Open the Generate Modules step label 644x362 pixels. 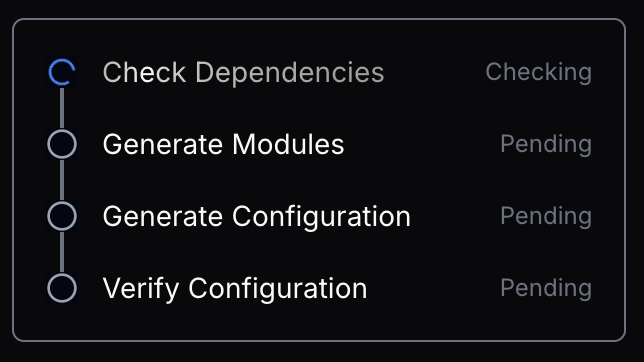(223, 145)
